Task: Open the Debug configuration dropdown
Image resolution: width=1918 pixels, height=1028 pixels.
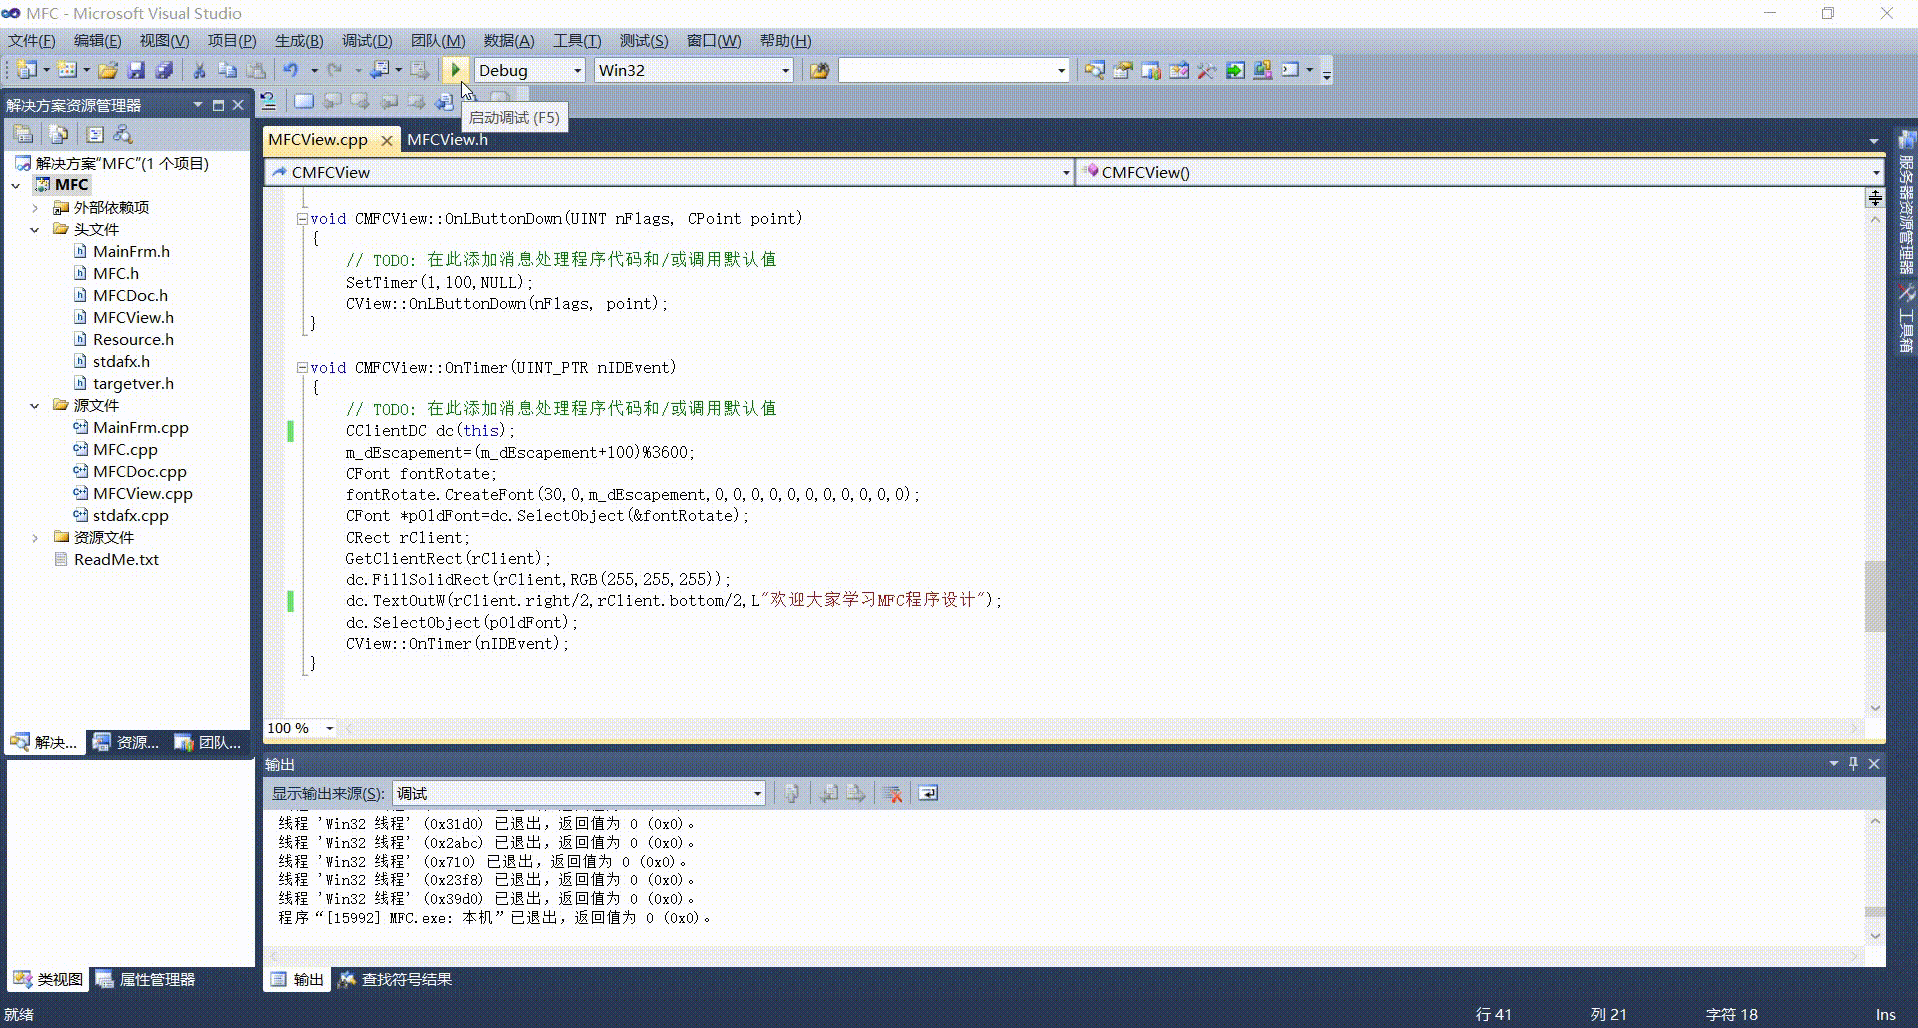Action: 577,70
